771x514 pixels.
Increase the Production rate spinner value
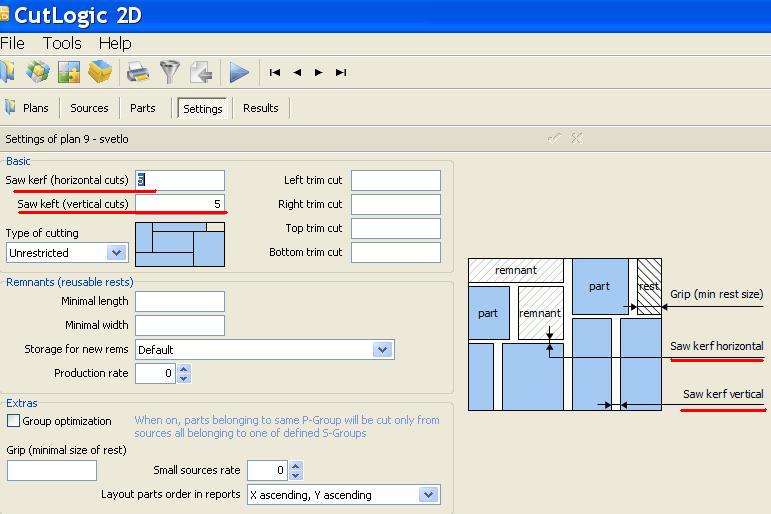tap(183, 368)
